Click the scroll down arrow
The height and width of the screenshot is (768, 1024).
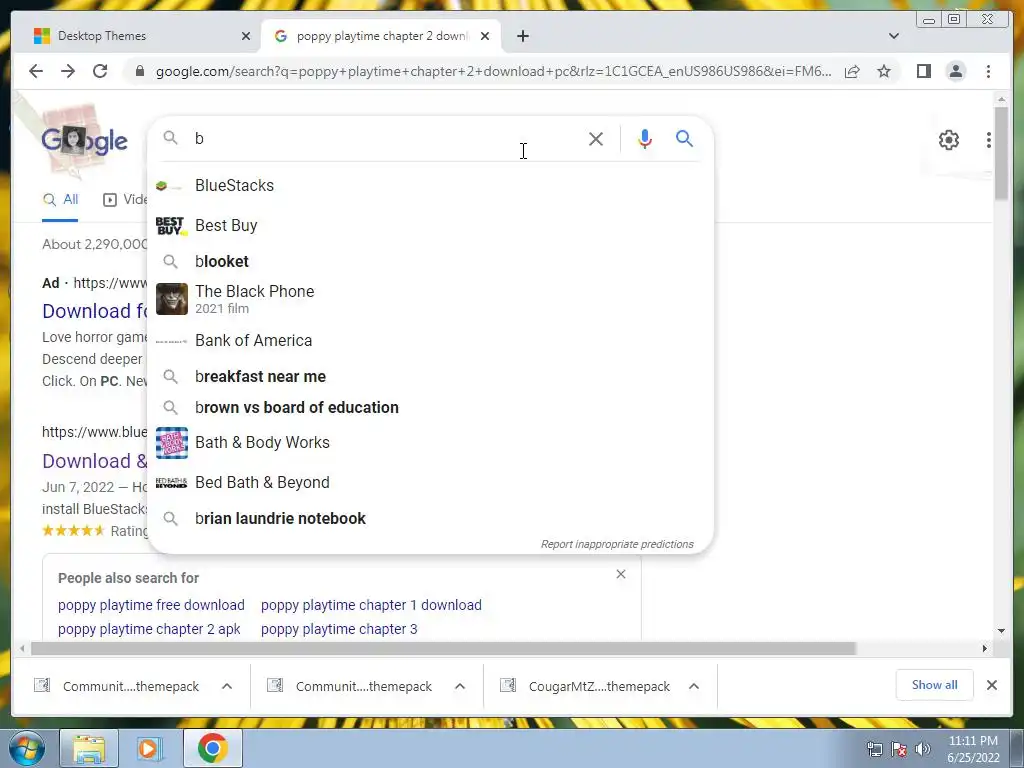(x=1001, y=631)
